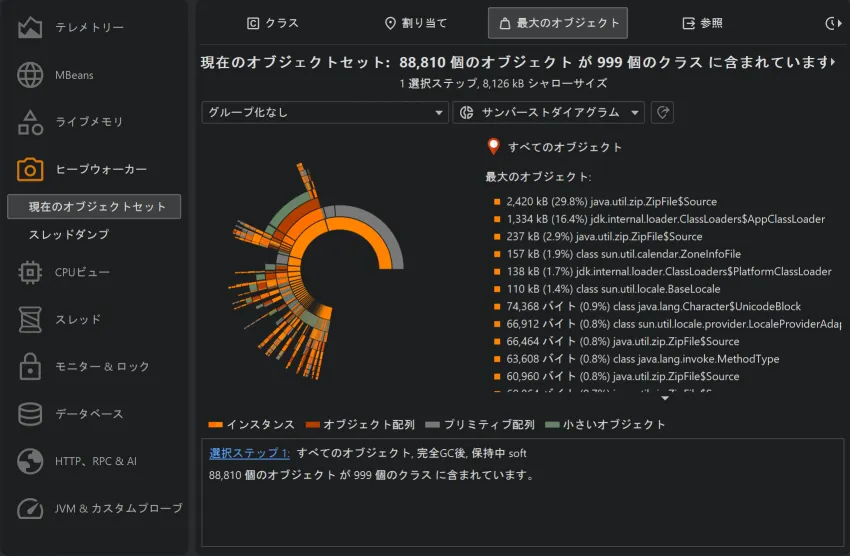Select the 237 kB ZipFile$Source entry
This screenshot has width=850, height=556.
point(598,236)
